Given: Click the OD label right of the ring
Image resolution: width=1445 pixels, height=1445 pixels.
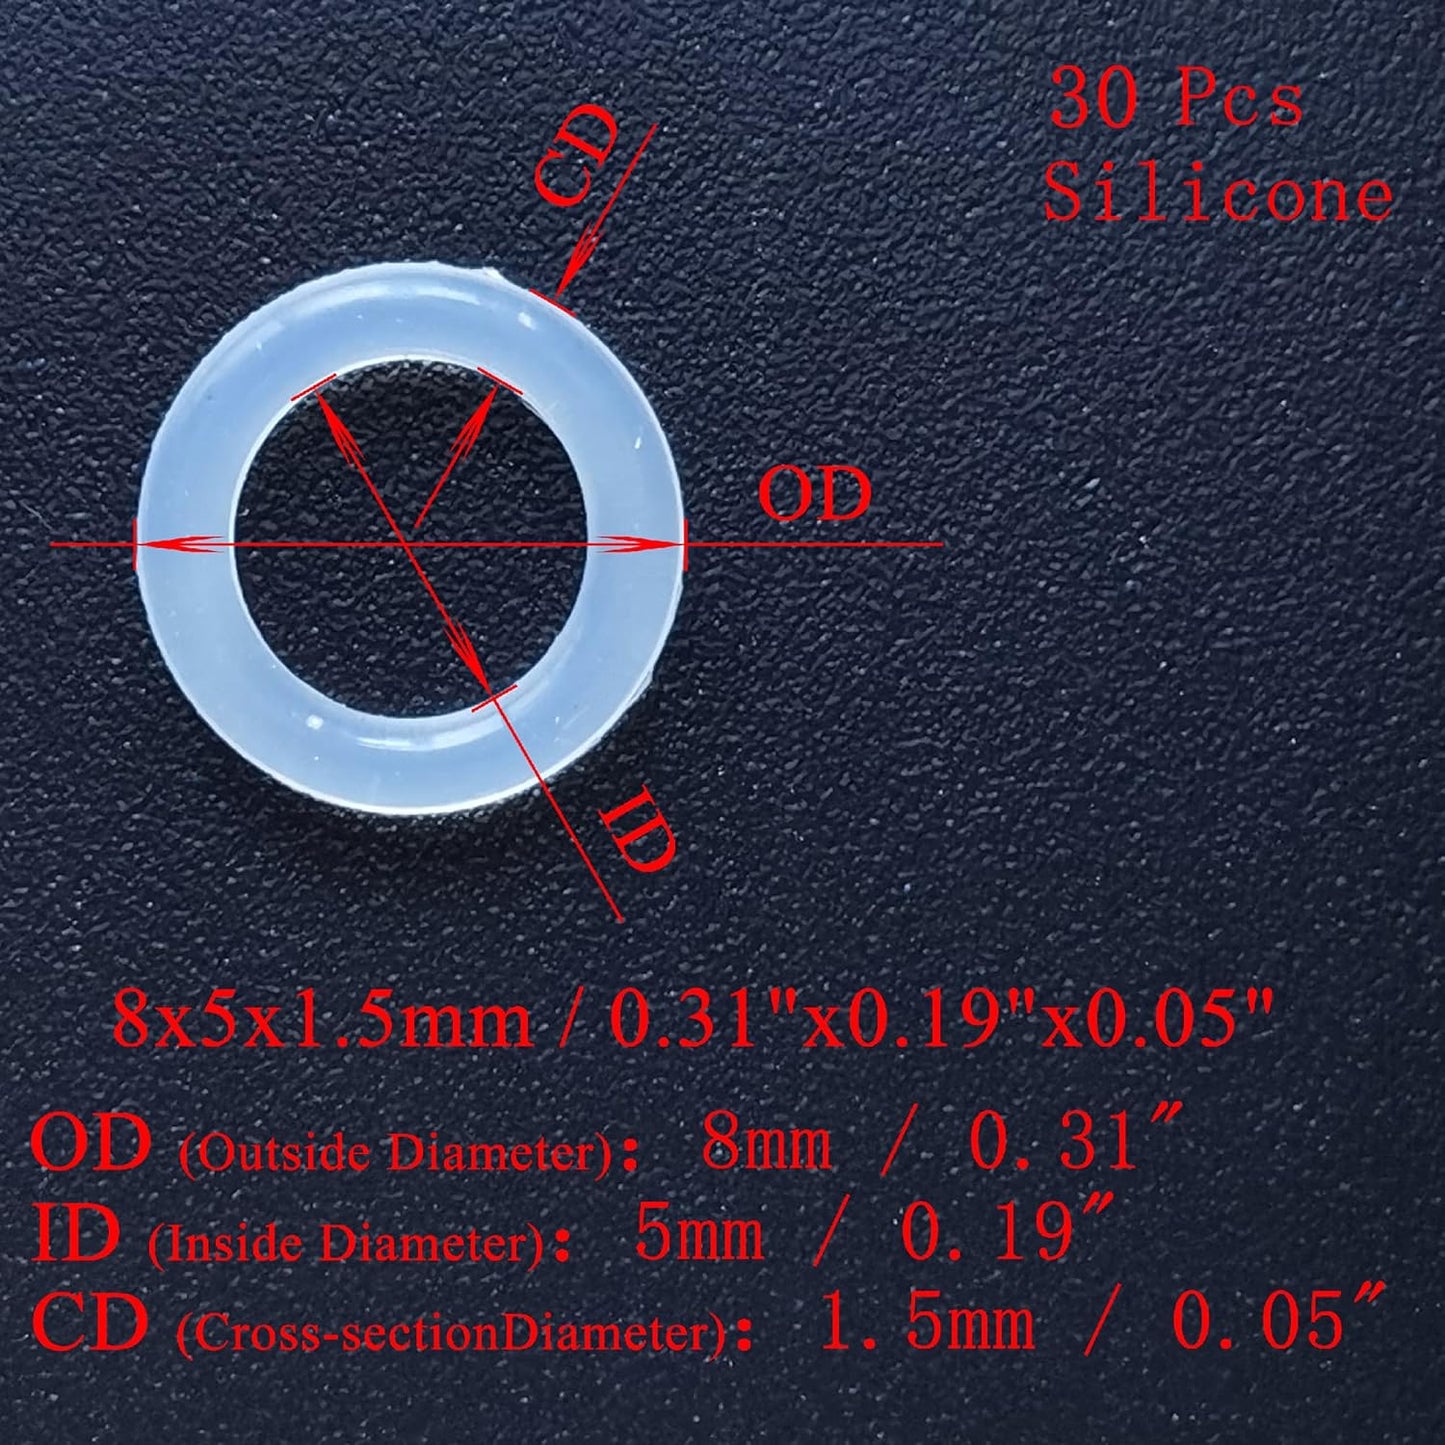Looking at the screenshot, I should coord(815,494).
